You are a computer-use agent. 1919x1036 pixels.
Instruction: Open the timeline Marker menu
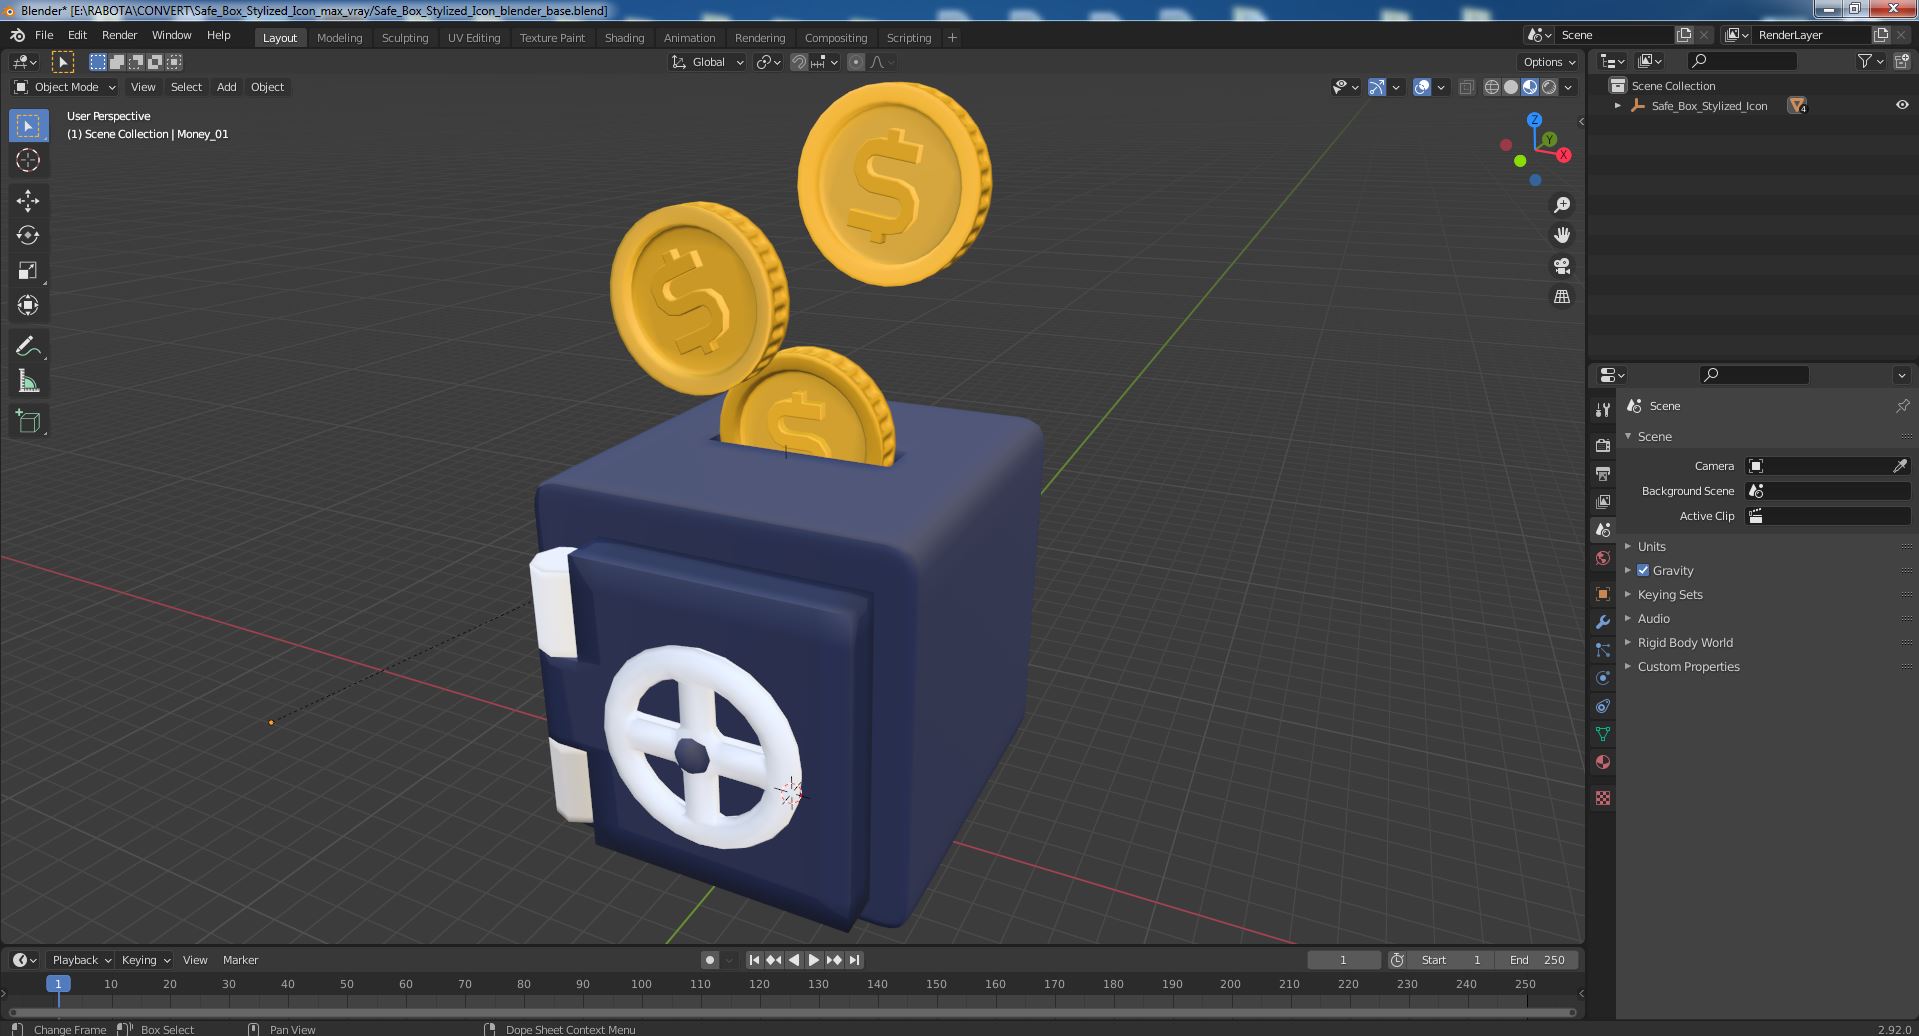[240, 960]
